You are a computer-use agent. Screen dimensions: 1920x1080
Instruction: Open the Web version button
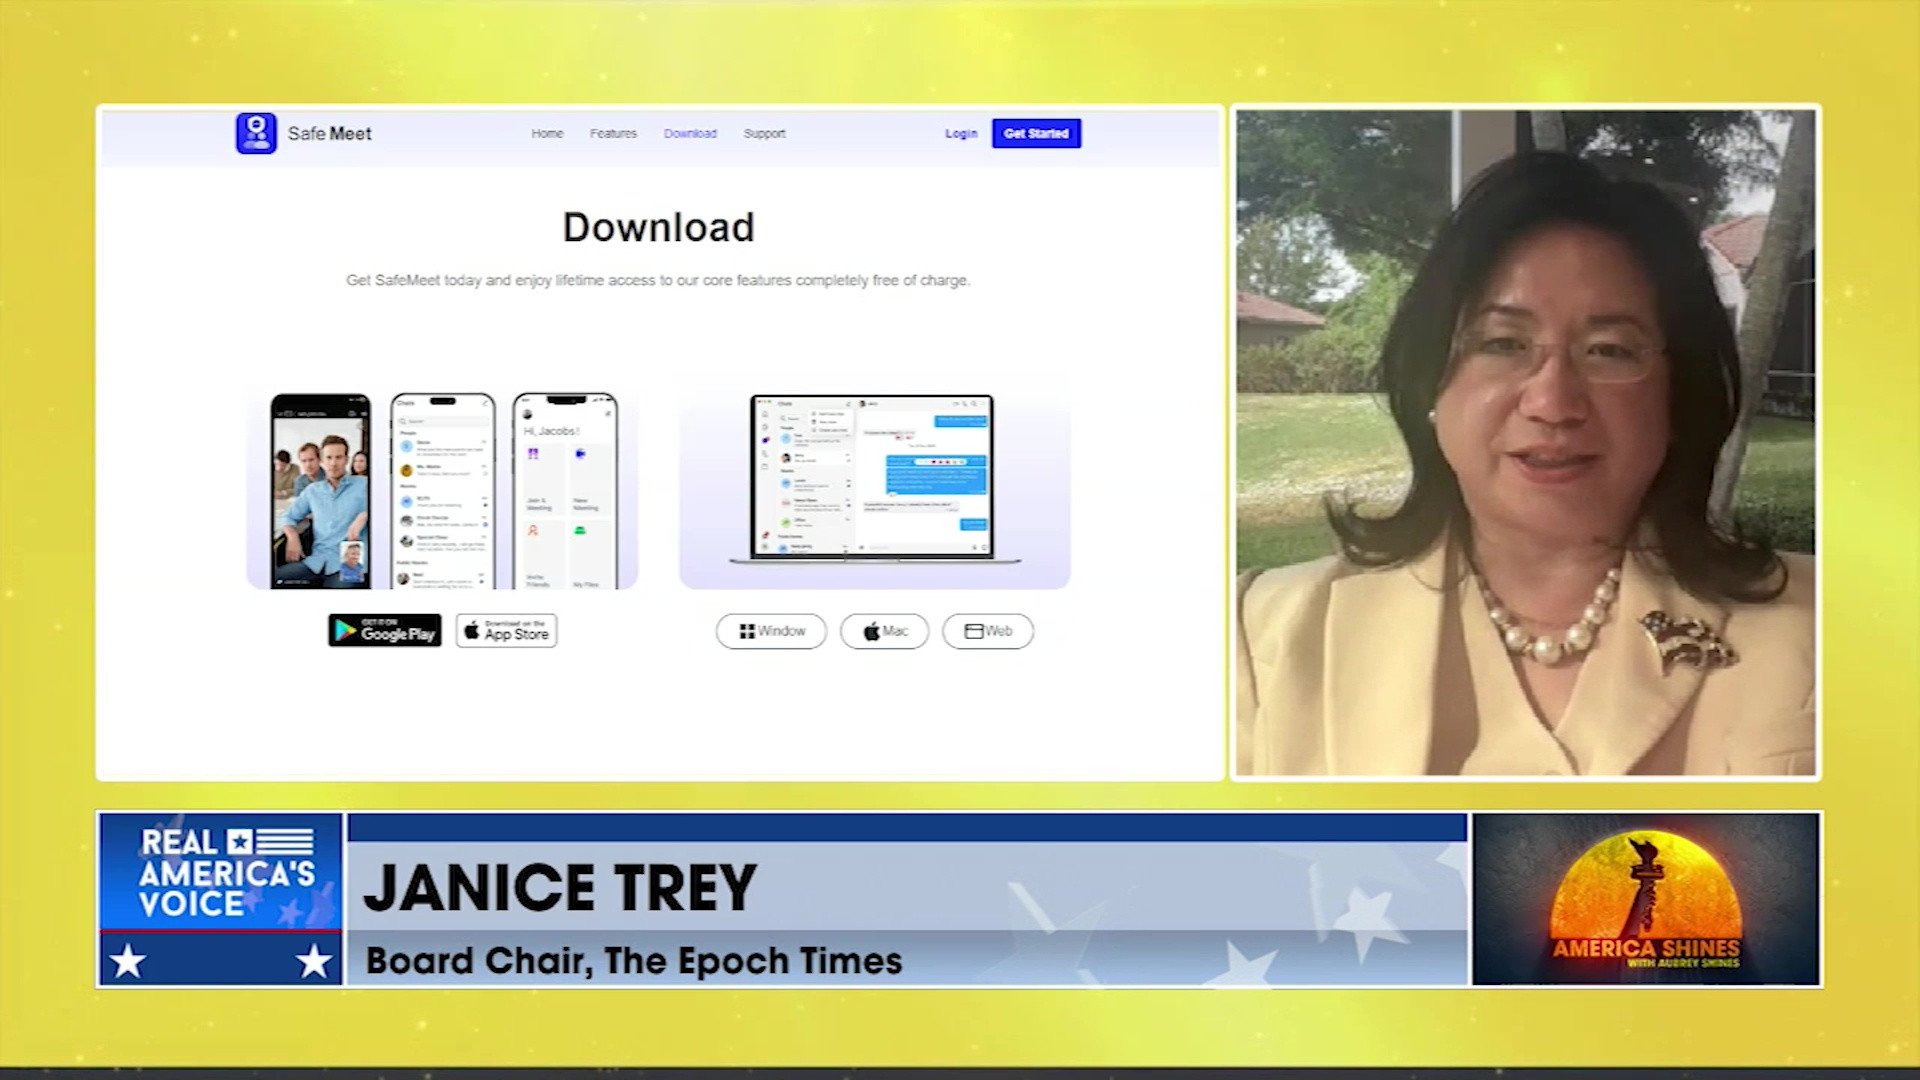tap(988, 631)
